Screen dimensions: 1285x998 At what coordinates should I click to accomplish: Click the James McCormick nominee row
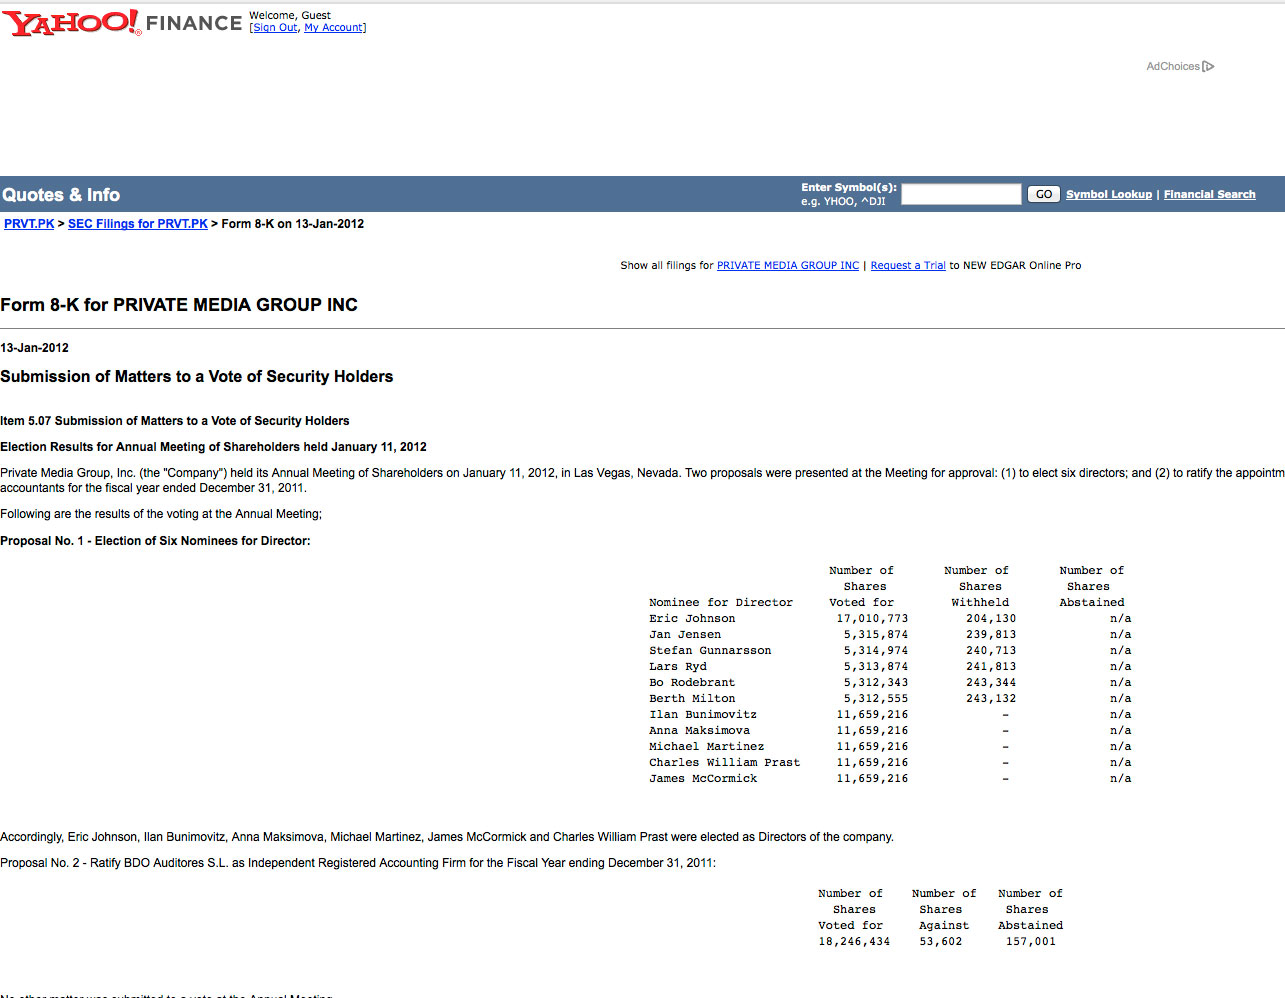coord(703,779)
